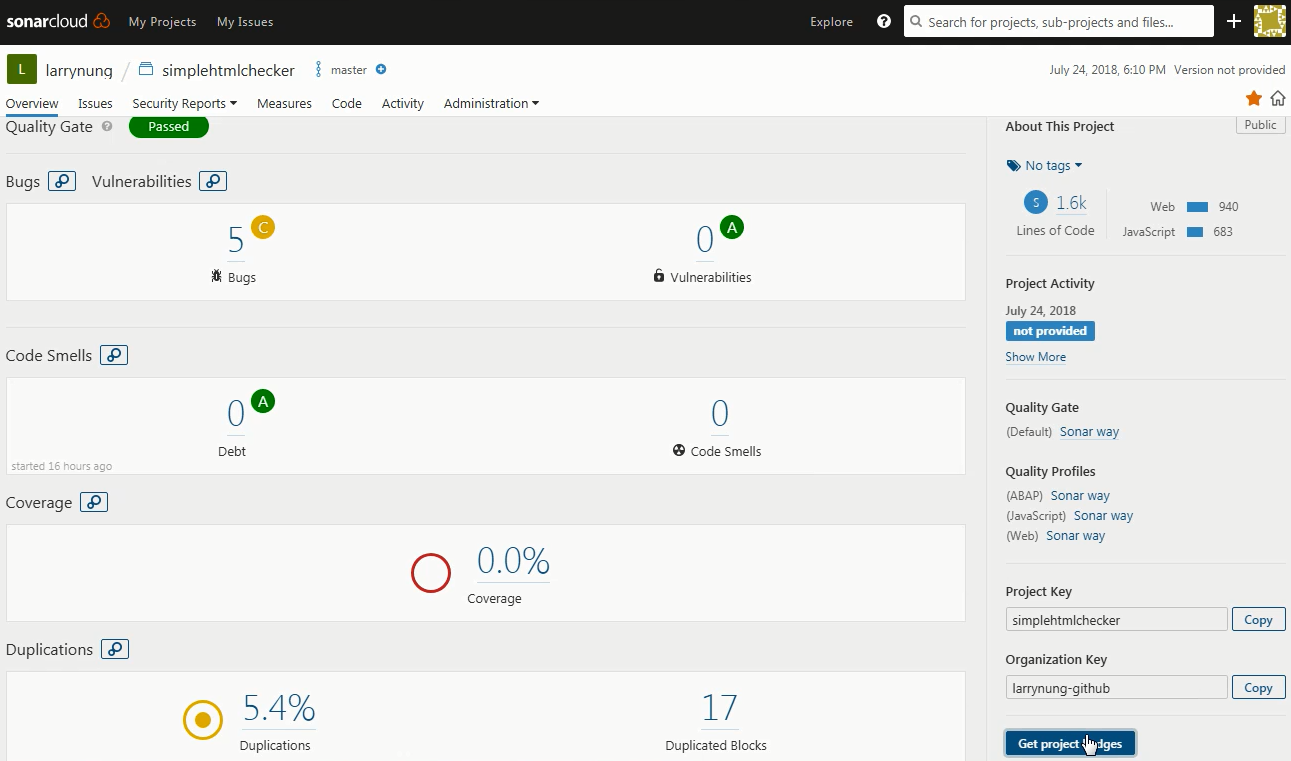Click the 5 bugs count
Screen dimensions: 1291x761
(x=236, y=240)
